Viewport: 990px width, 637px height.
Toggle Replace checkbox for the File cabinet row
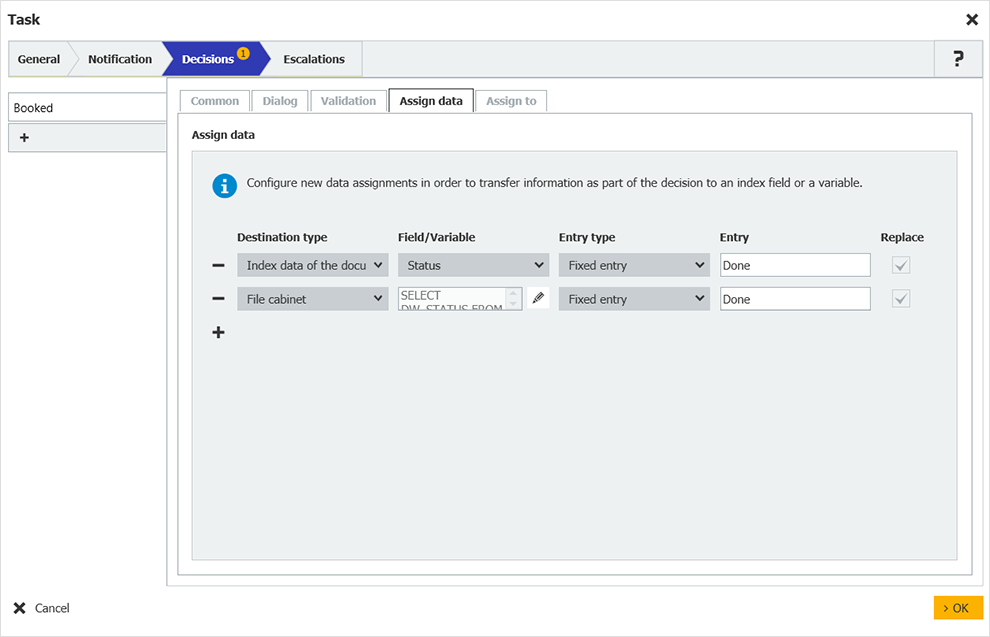pyautogui.click(x=899, y=298)
